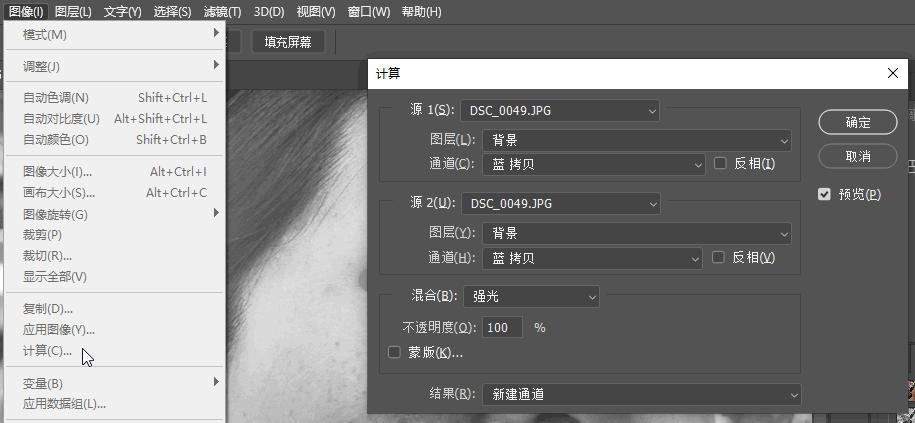Open the 3D(D) menu
Screen dimensions: 915x423
point(269,11)
